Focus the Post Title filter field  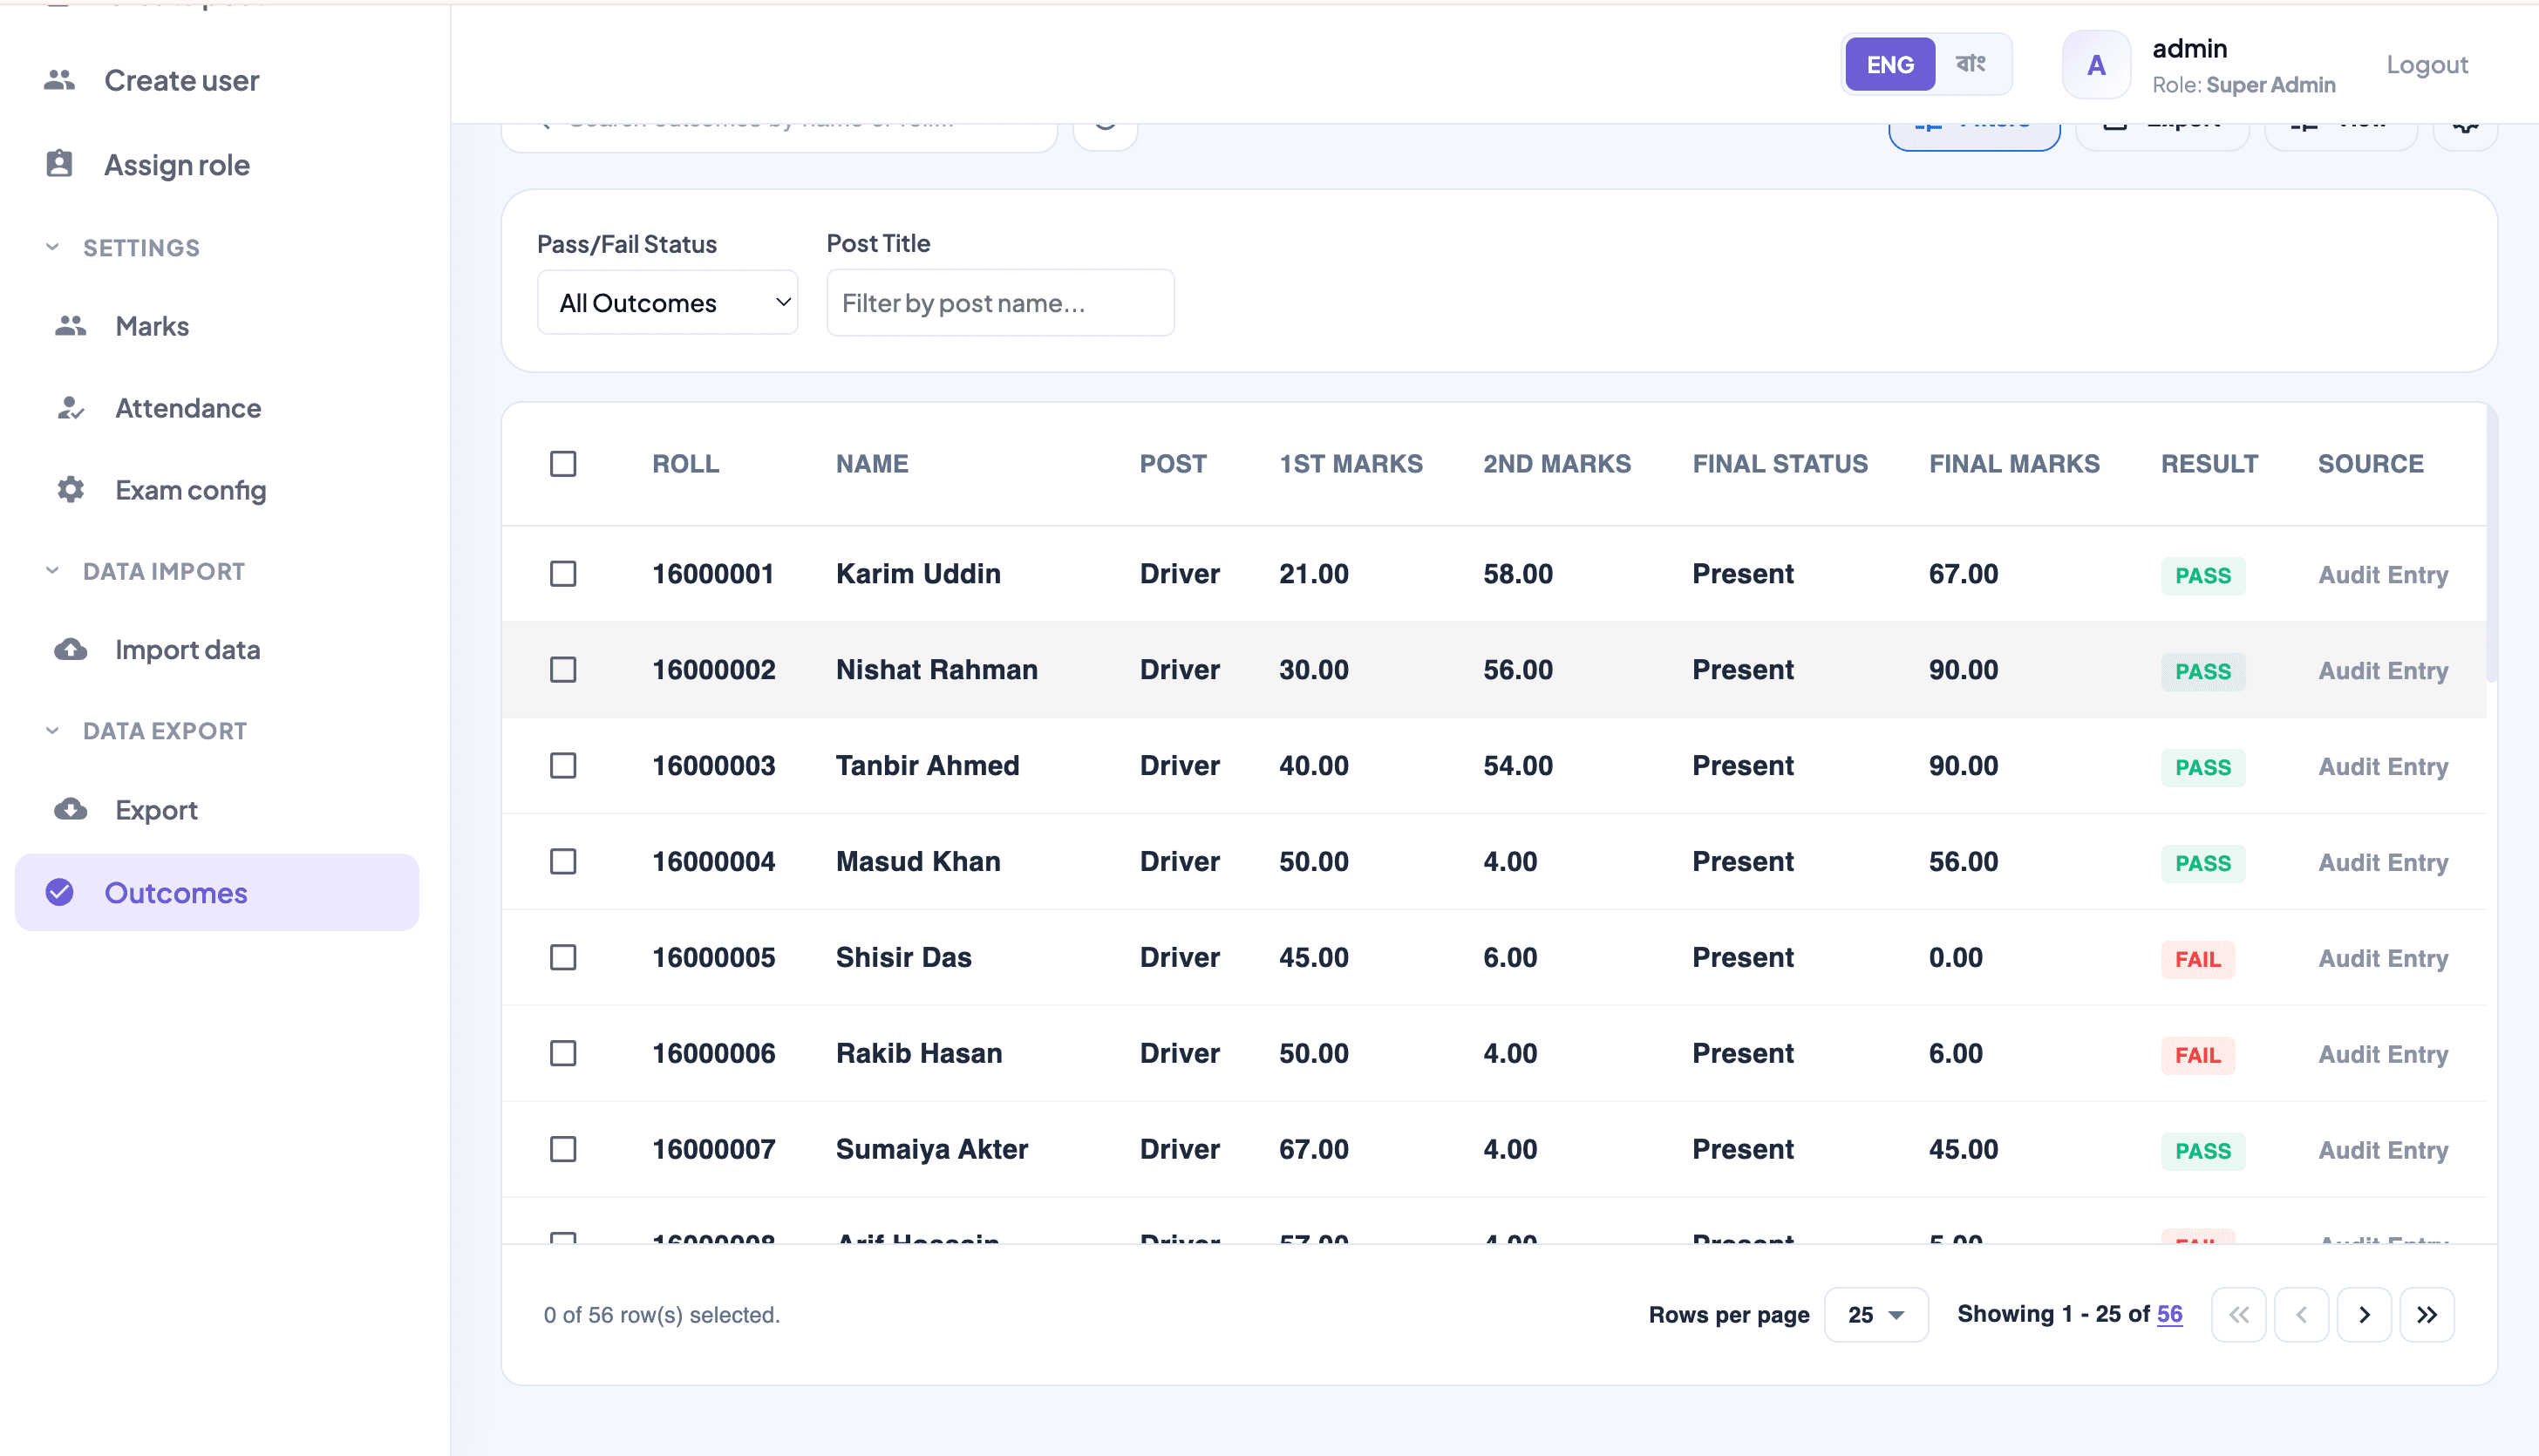[1000, 302]
